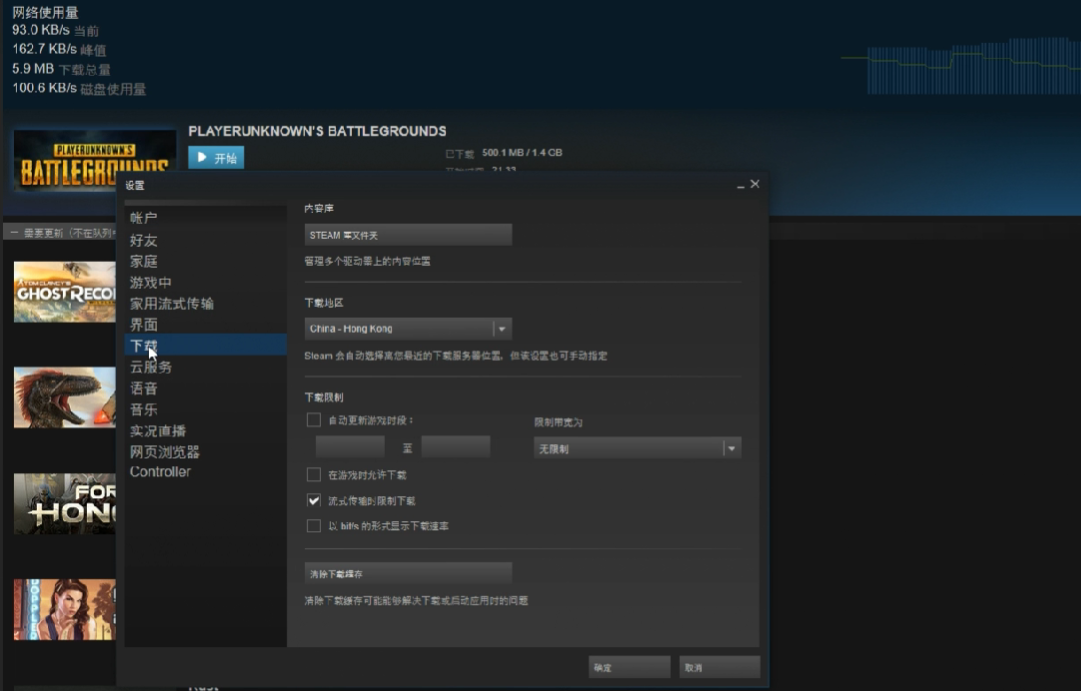Open the 帐户 (Account) settings section
This screenshot has width=1081, height=691.
click(144, 218)
